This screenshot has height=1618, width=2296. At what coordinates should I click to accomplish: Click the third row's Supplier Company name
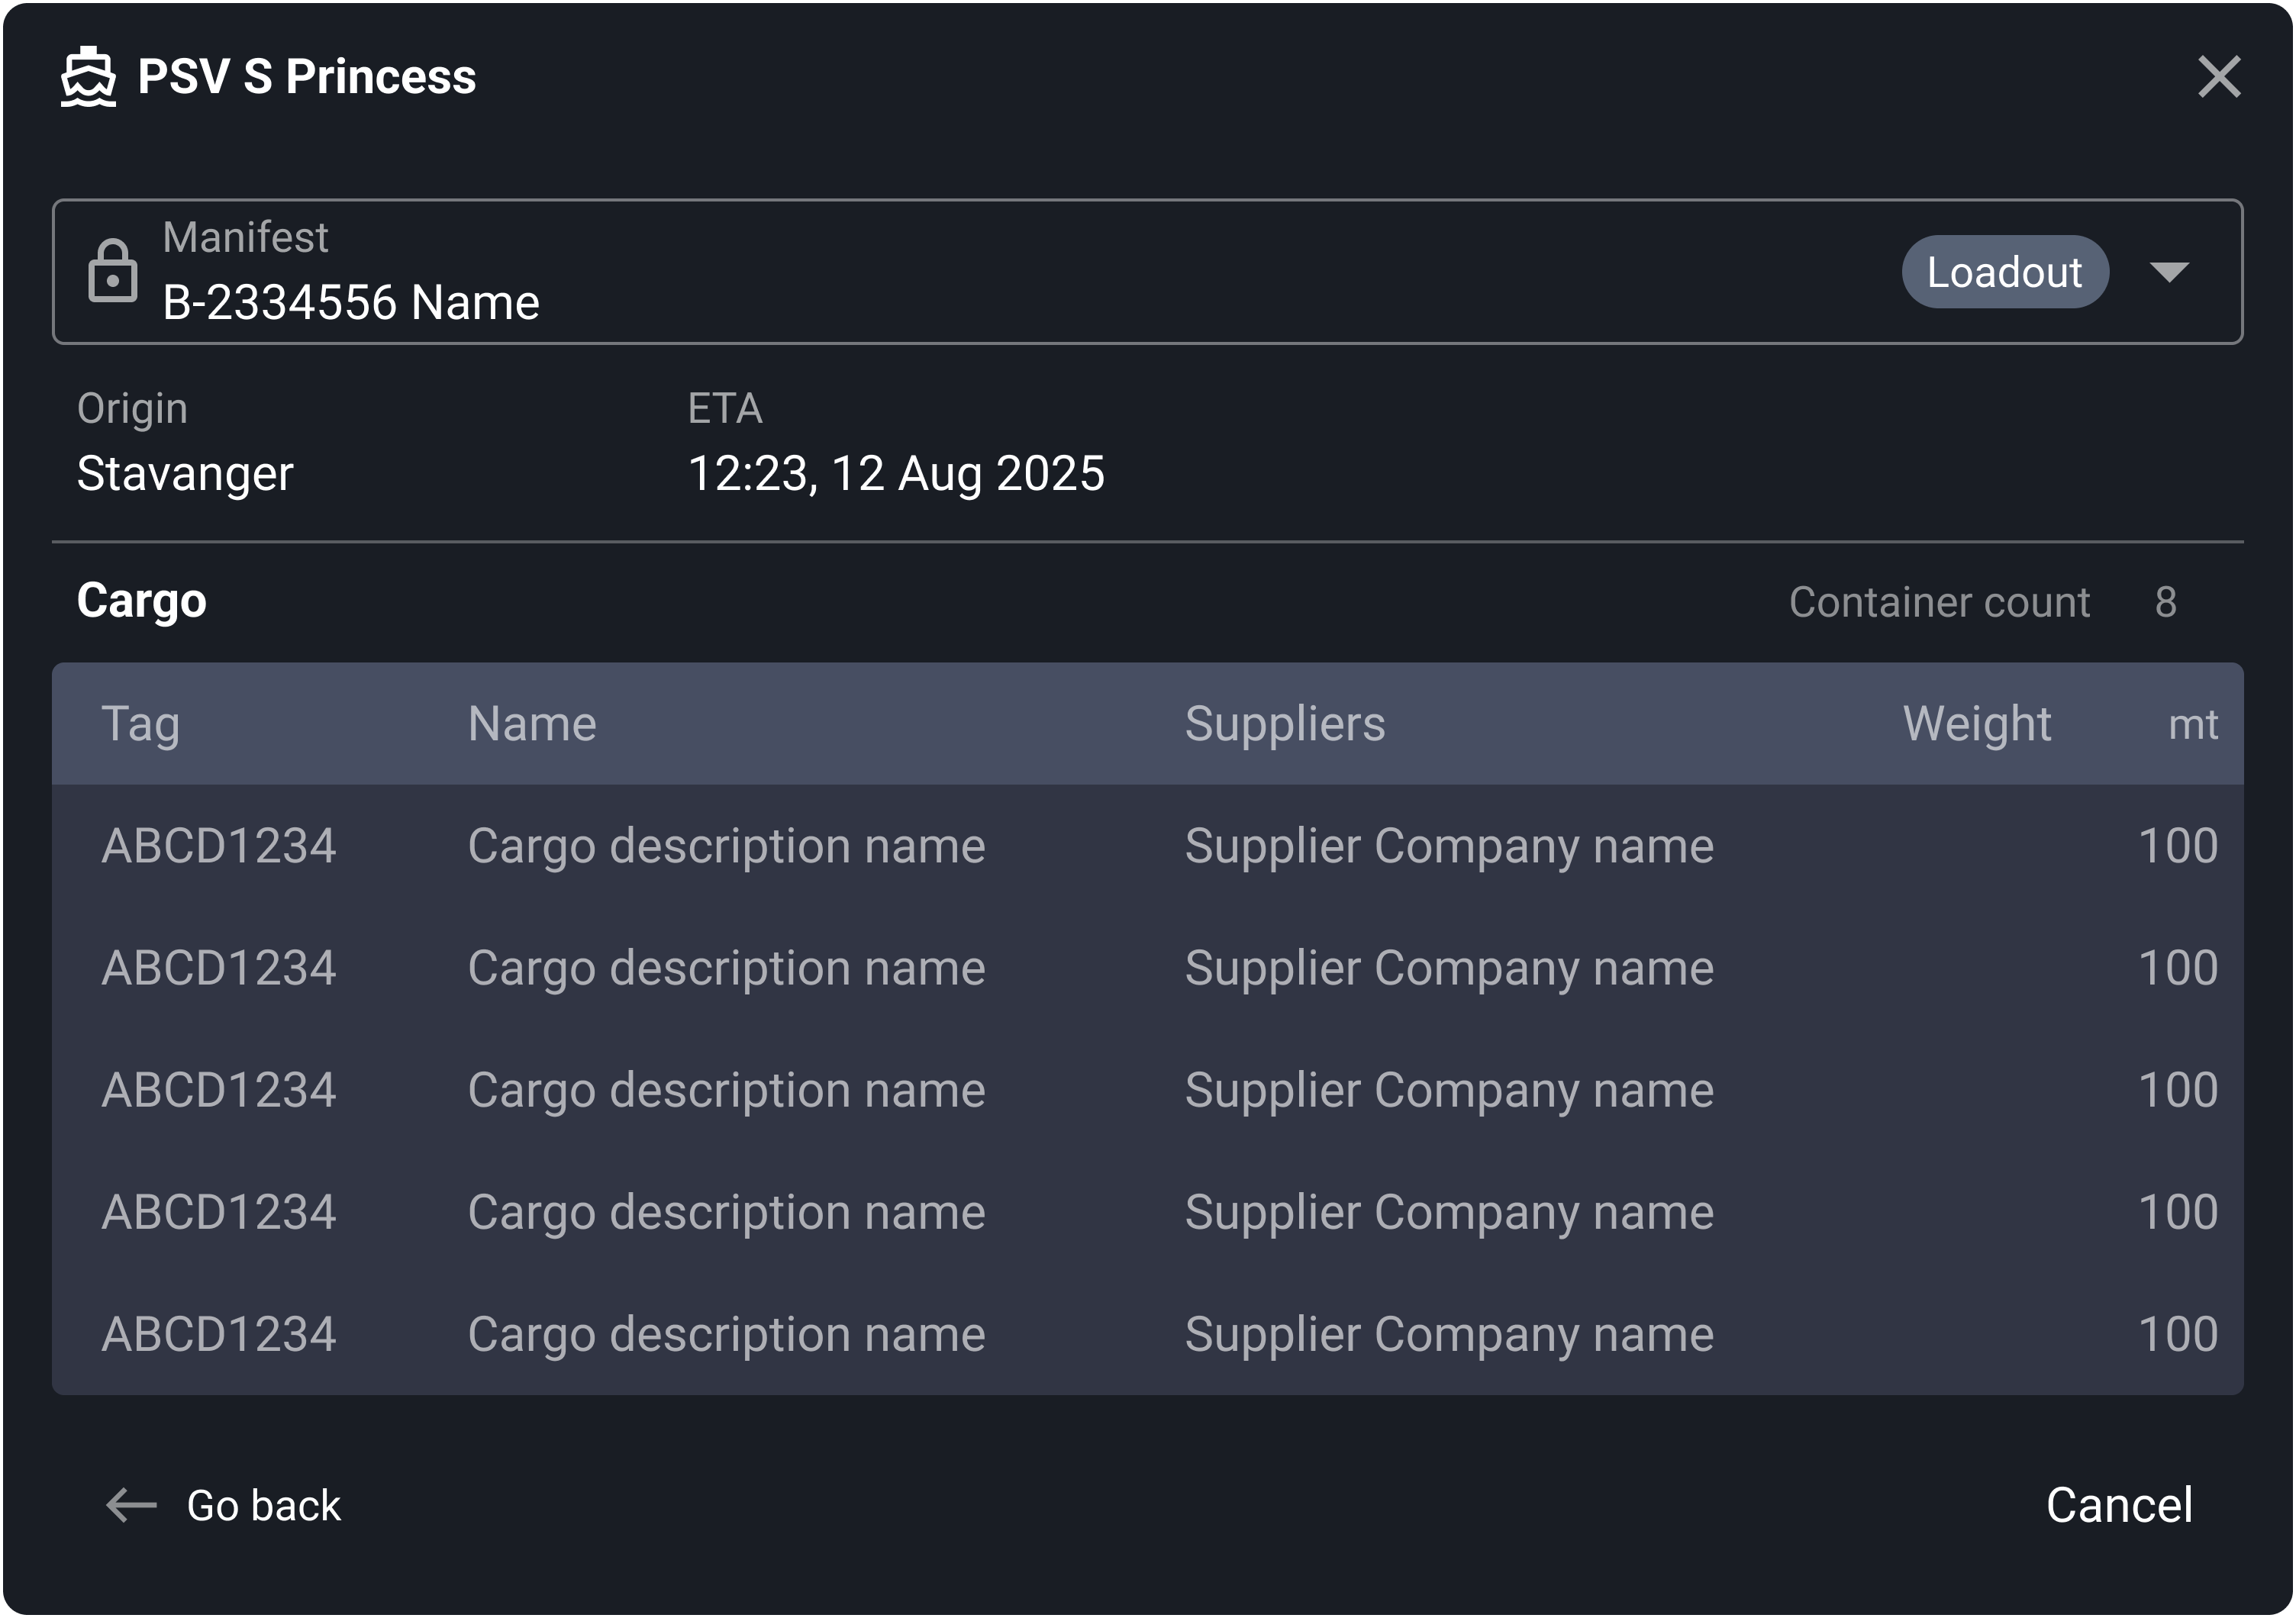[1448, 1090]
